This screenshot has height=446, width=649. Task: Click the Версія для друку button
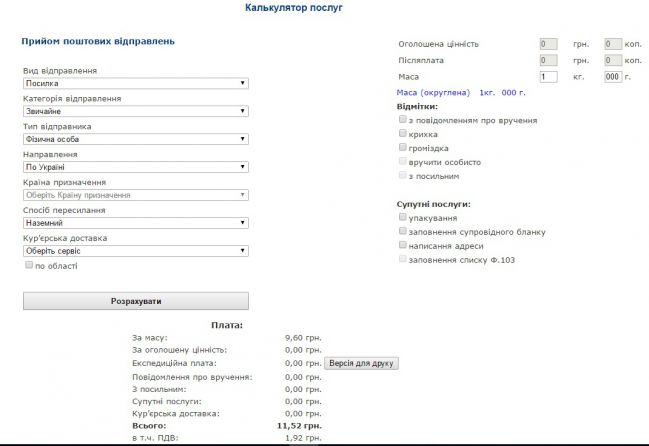(362, 363)
